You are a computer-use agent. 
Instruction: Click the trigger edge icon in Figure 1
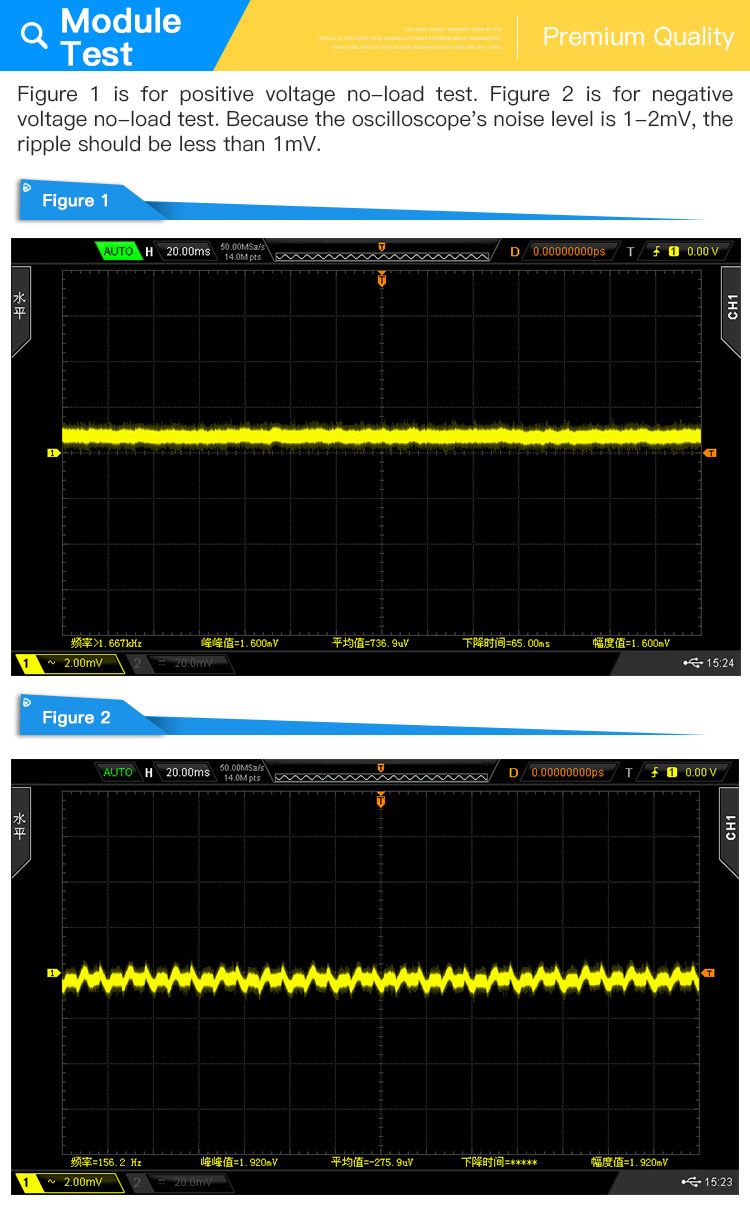656,251
